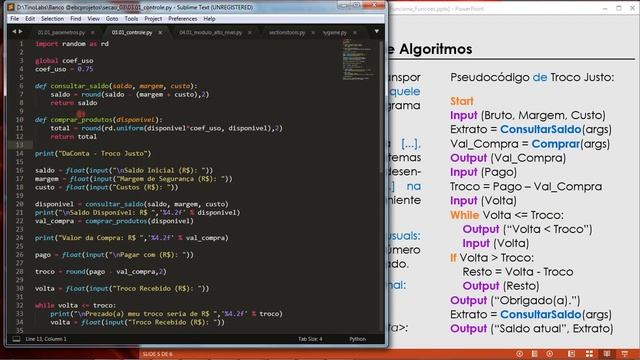Open the 'Tab Size: 4' indentation selector
This screenshot has width=640, height=360.
(310, 339)
